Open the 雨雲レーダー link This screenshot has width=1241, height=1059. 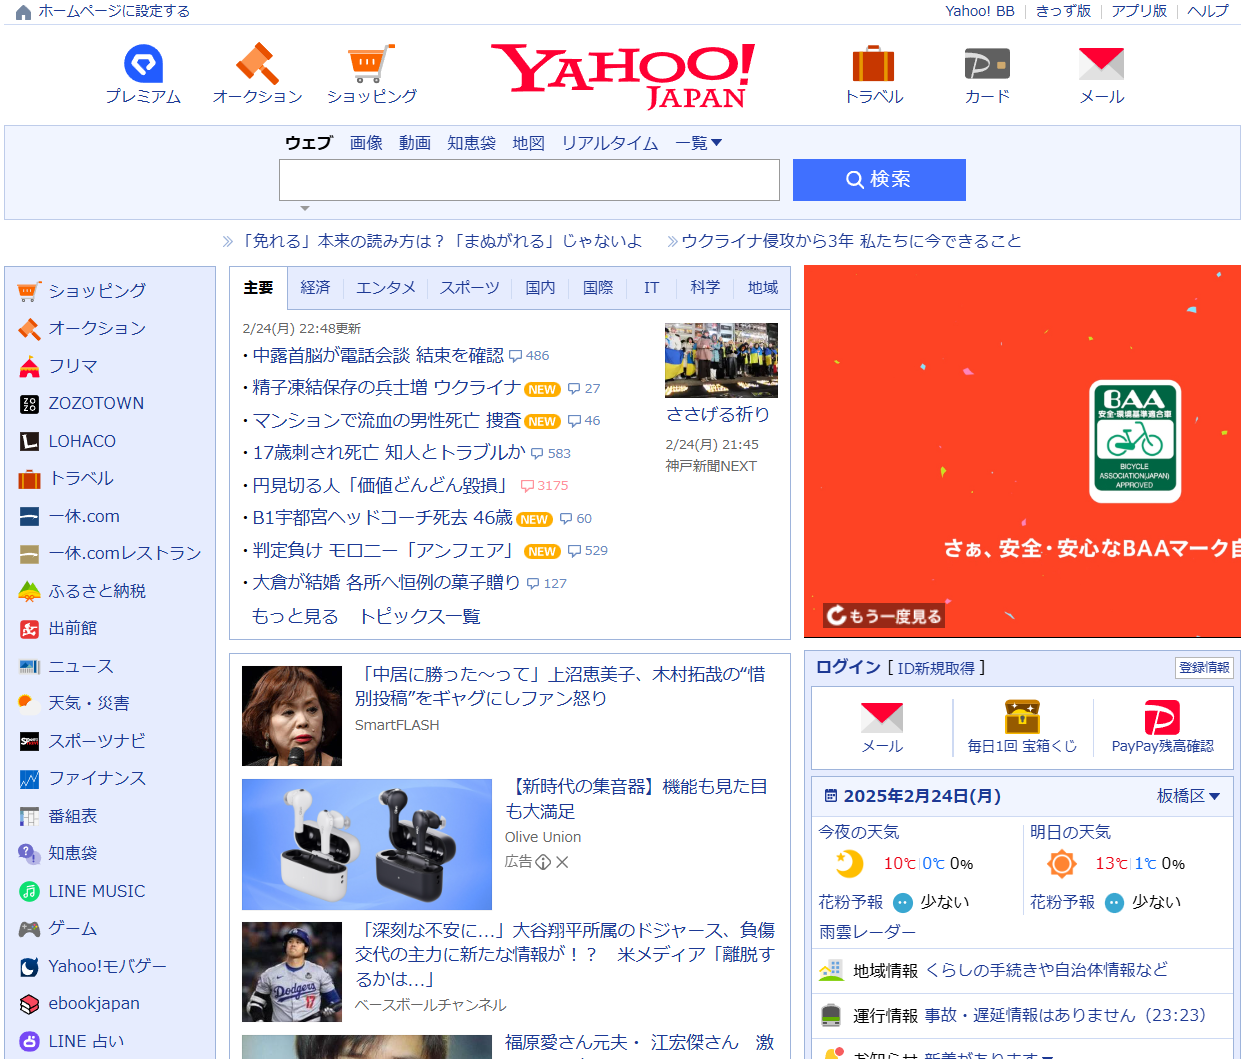point(867,932)
